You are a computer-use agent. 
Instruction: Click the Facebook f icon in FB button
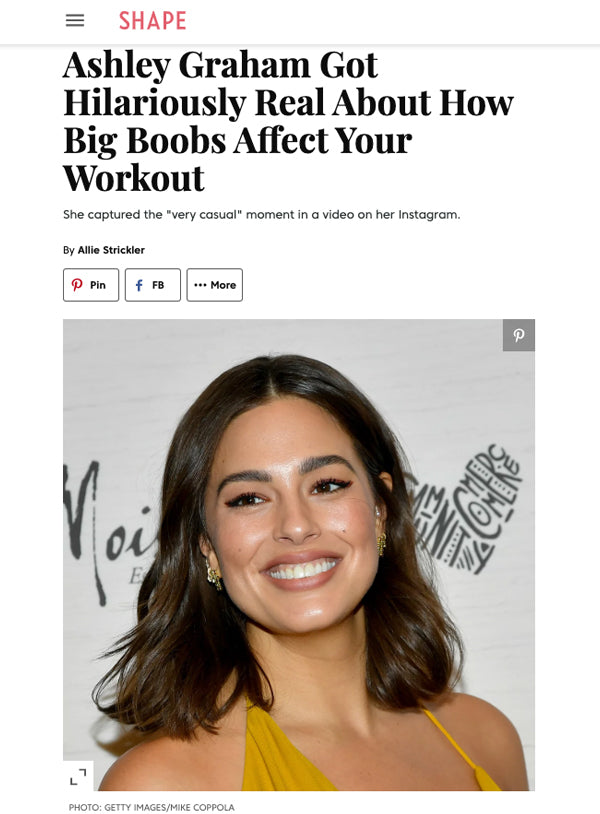[x=139, y=285]
